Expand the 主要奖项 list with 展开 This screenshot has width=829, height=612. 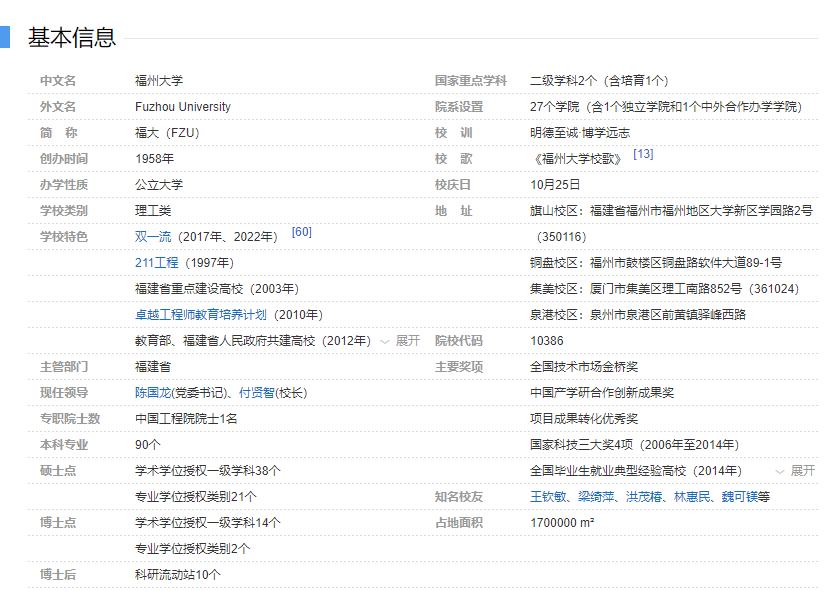point(796,471)
